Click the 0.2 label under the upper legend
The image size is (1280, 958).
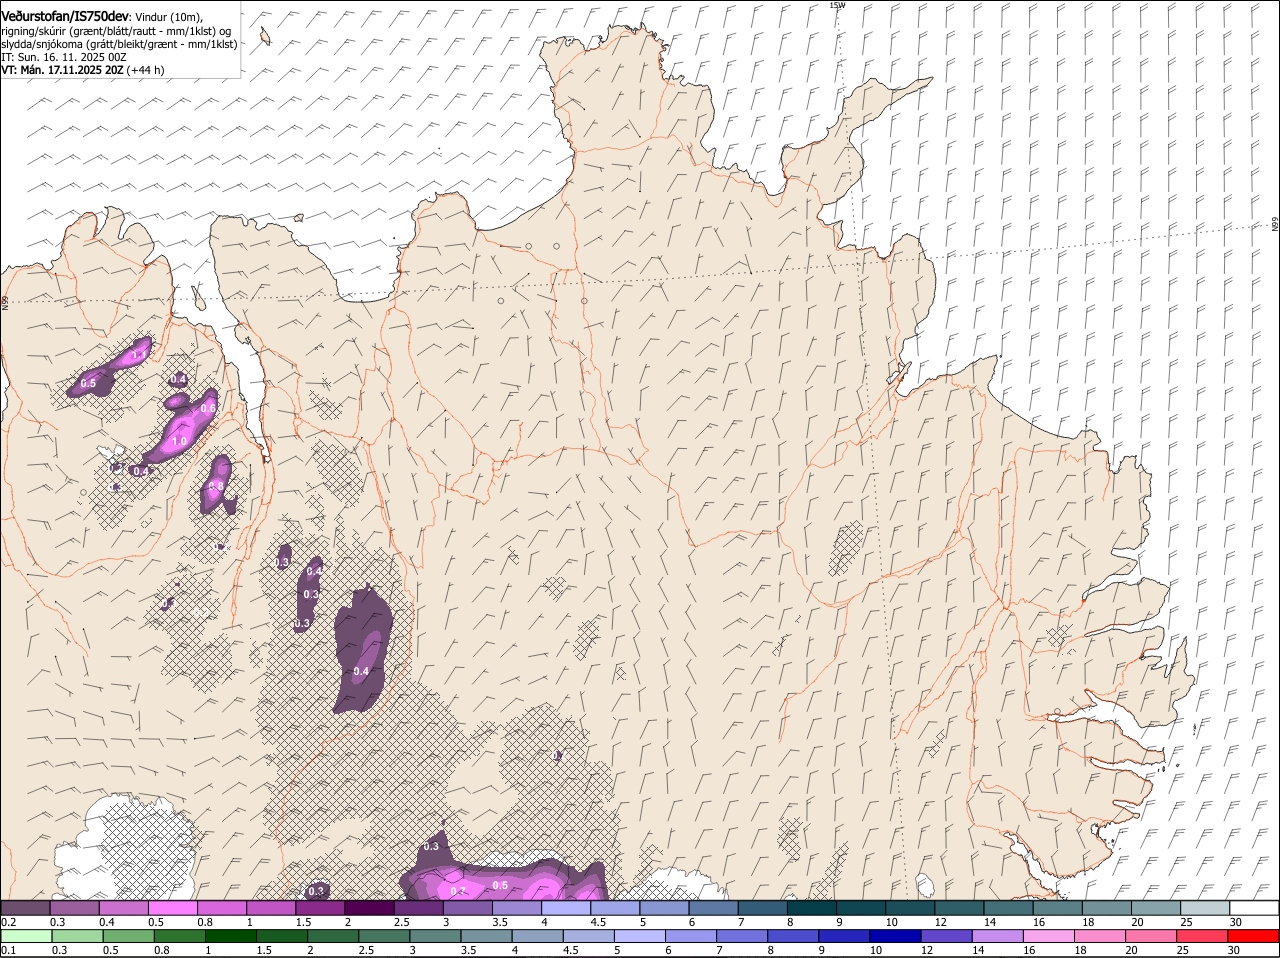(8, 922)
